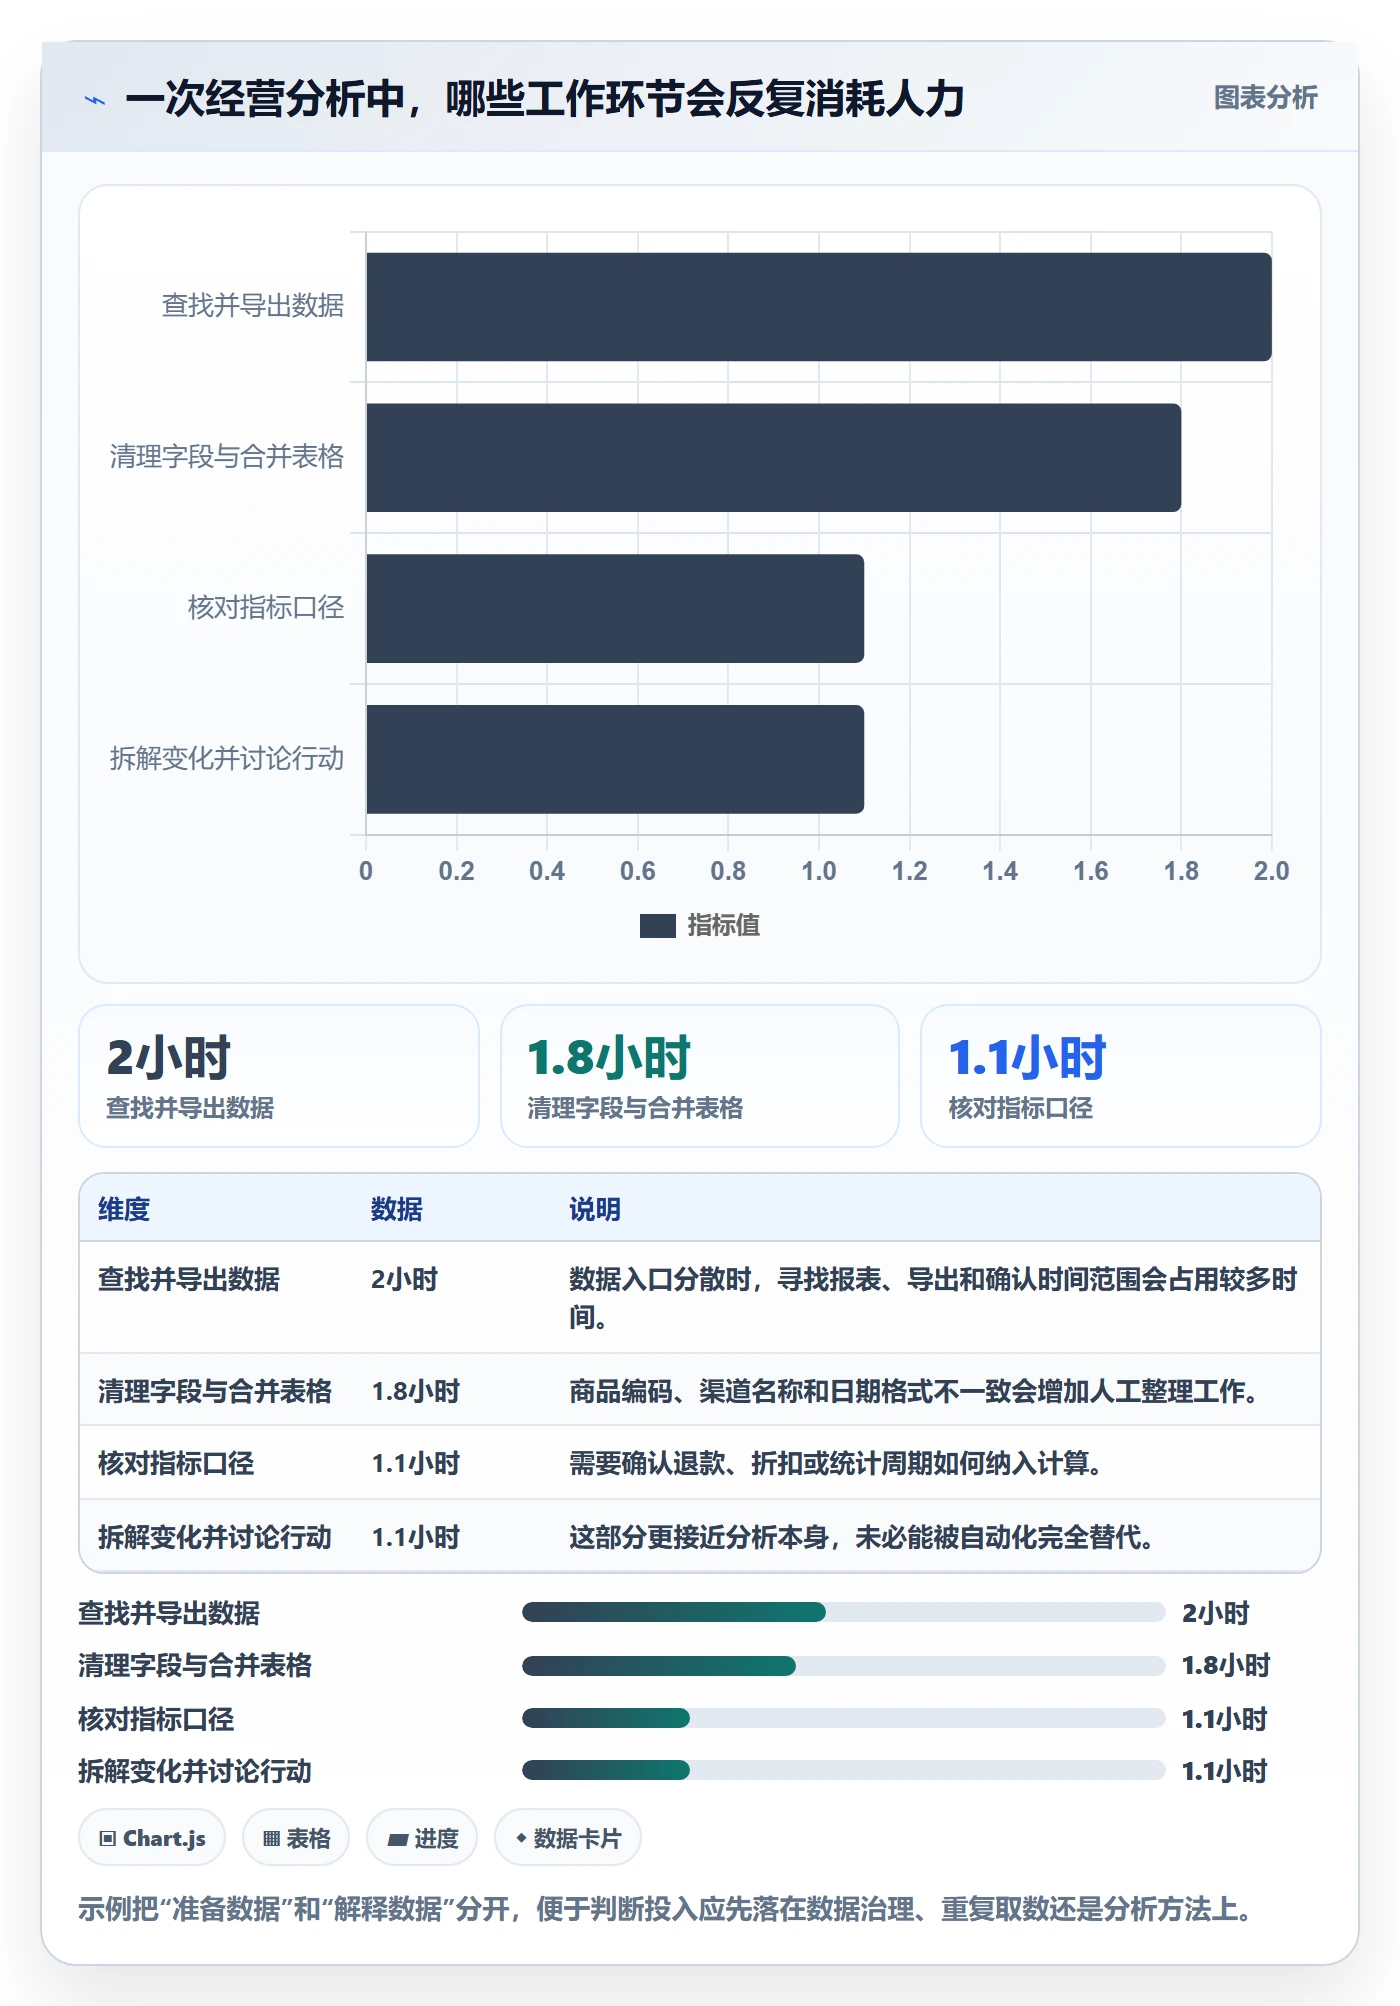The width and height of the screenshot is (1400, 2006).
Task: Click the 查找并导出数据 y-axis label
Action: 253,306
